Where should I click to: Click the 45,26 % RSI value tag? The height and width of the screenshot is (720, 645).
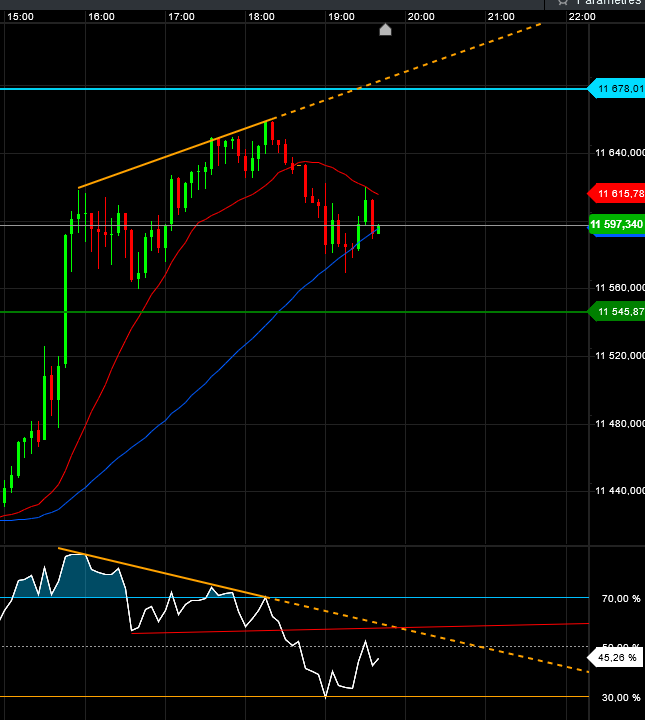click(x=615, y=658)
